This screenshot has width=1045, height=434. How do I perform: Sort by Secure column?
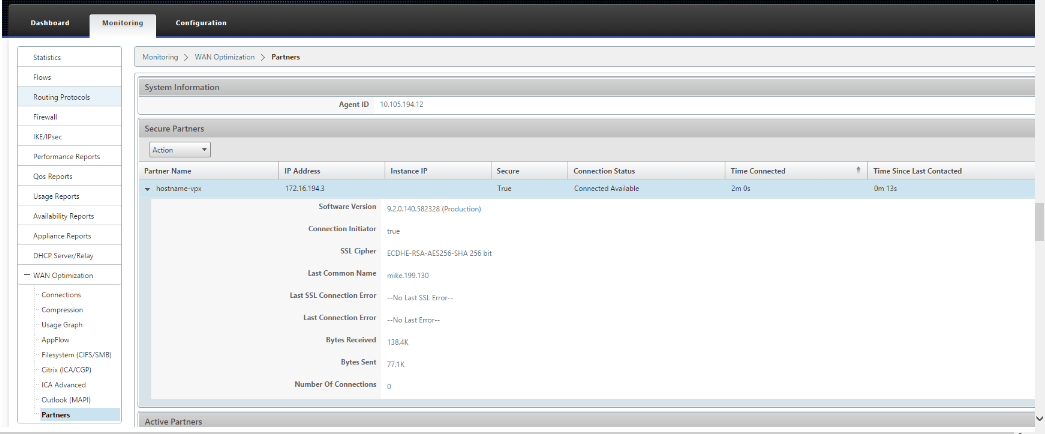pos(530,171)
